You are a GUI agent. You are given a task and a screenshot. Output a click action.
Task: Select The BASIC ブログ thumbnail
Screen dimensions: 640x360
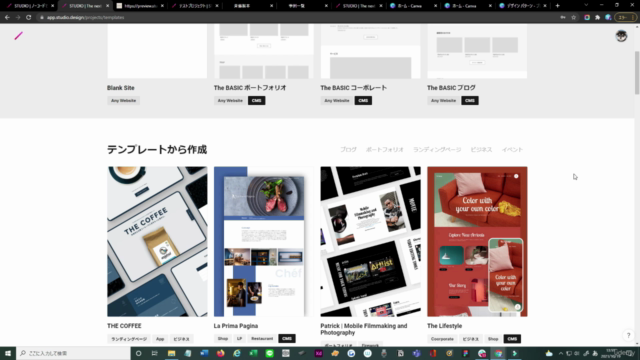pos(477,51)
